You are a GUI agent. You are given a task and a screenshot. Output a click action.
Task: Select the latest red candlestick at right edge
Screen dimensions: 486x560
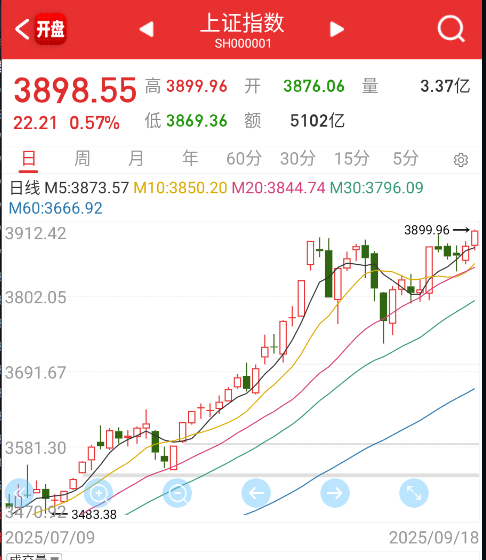[475, 239]
